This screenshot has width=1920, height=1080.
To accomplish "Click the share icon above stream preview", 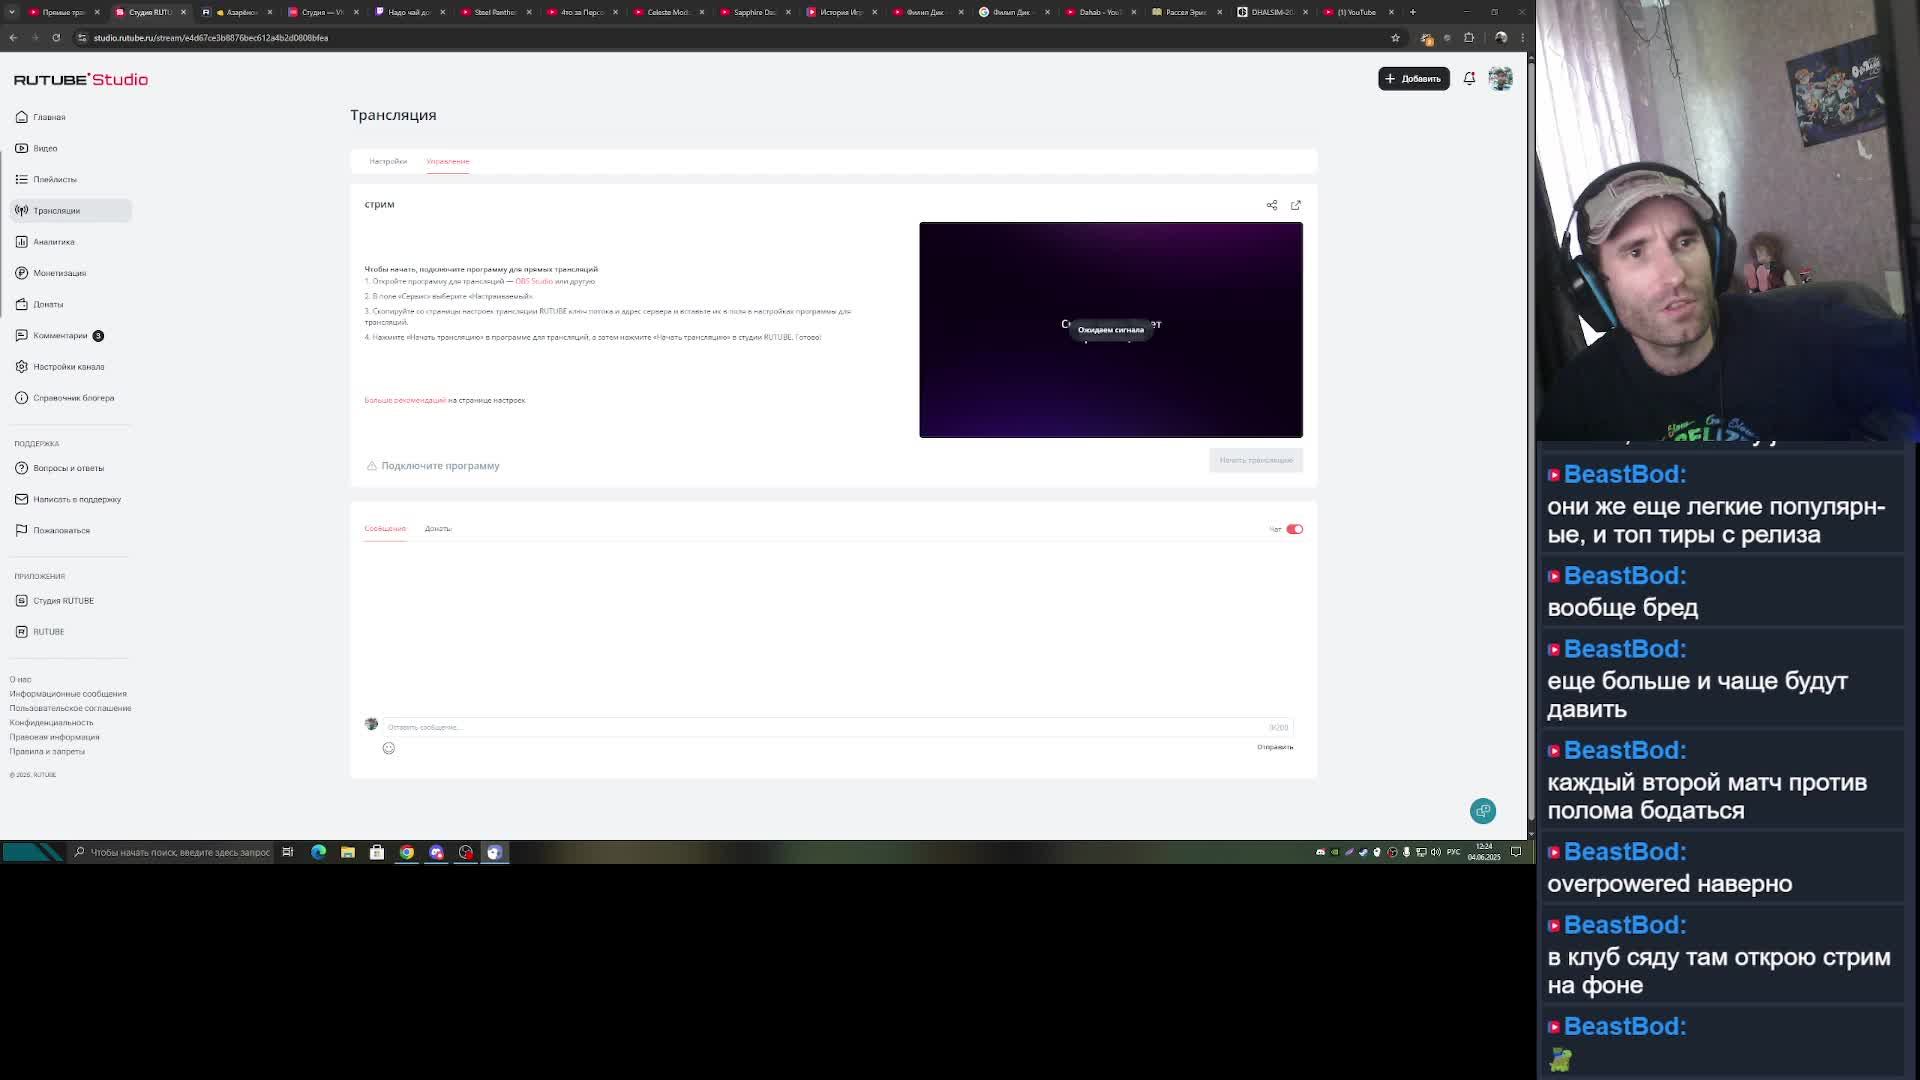I will [1272, 205].
